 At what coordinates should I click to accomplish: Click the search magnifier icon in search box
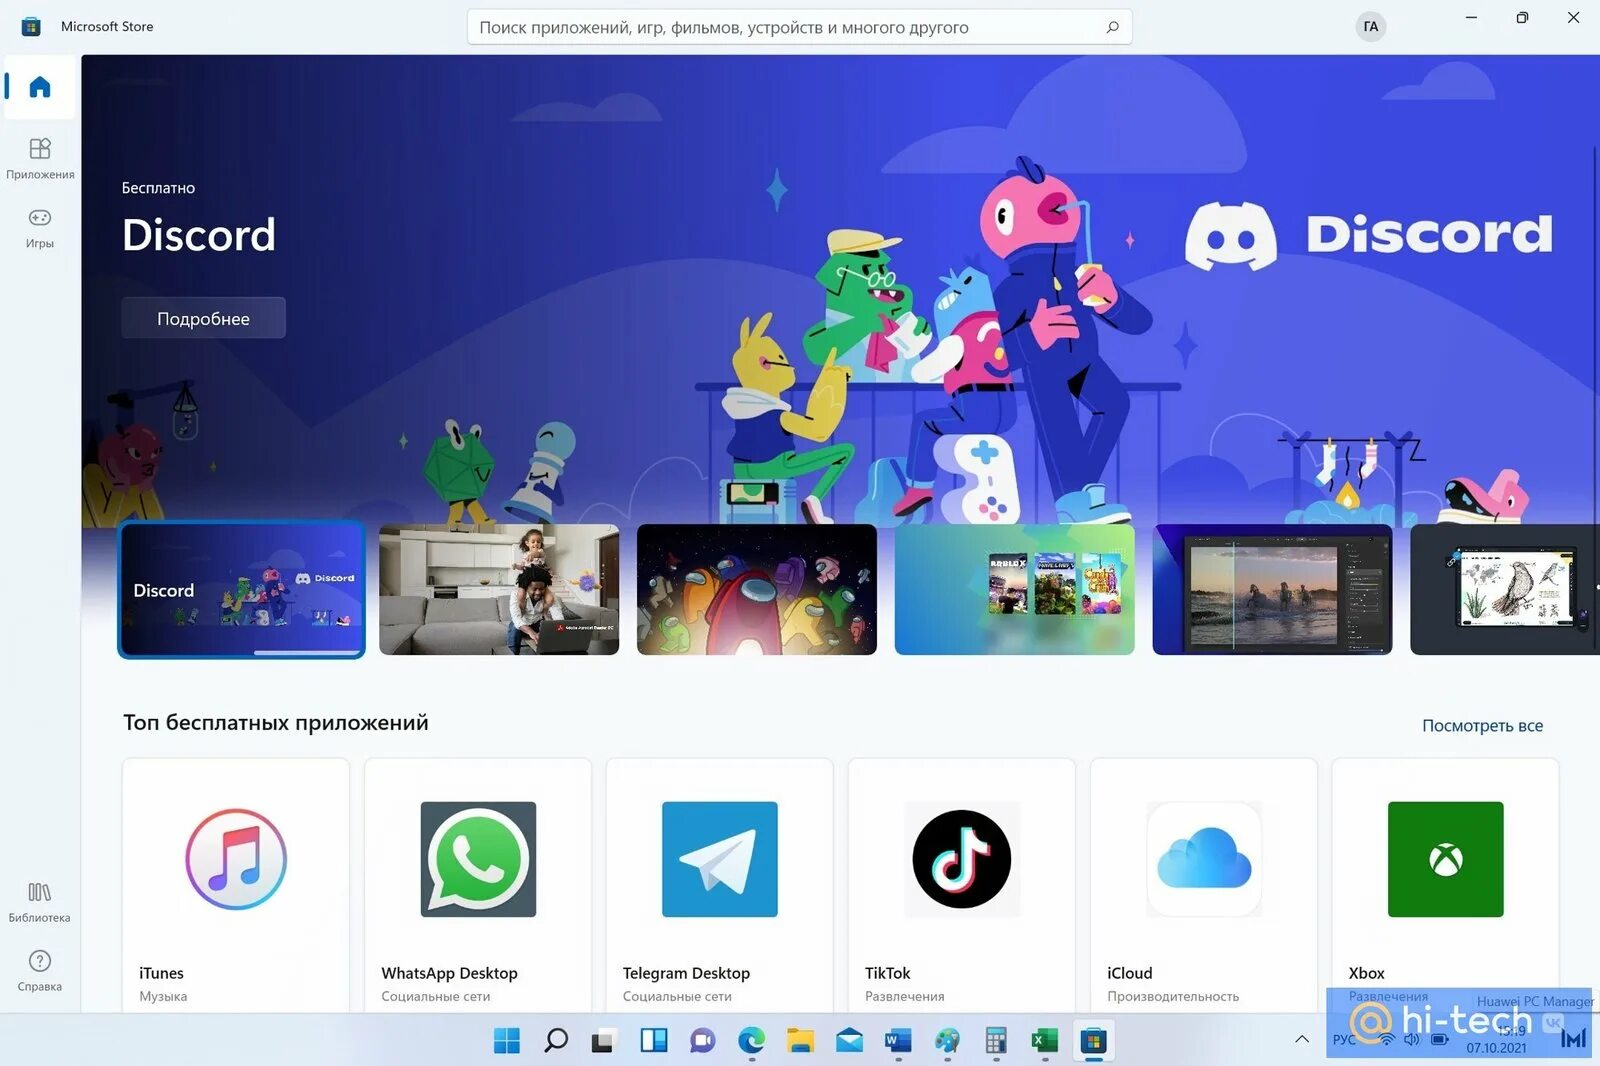coord(1112,27)
